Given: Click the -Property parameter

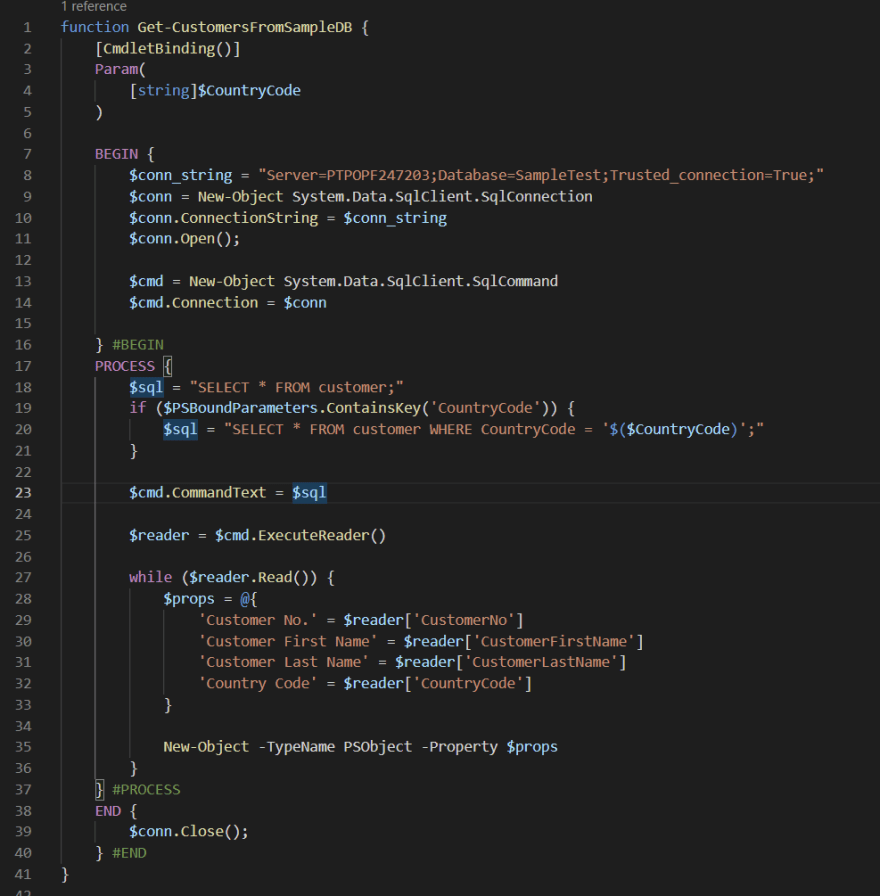Looking at the screenshot, I should [459, 747].
